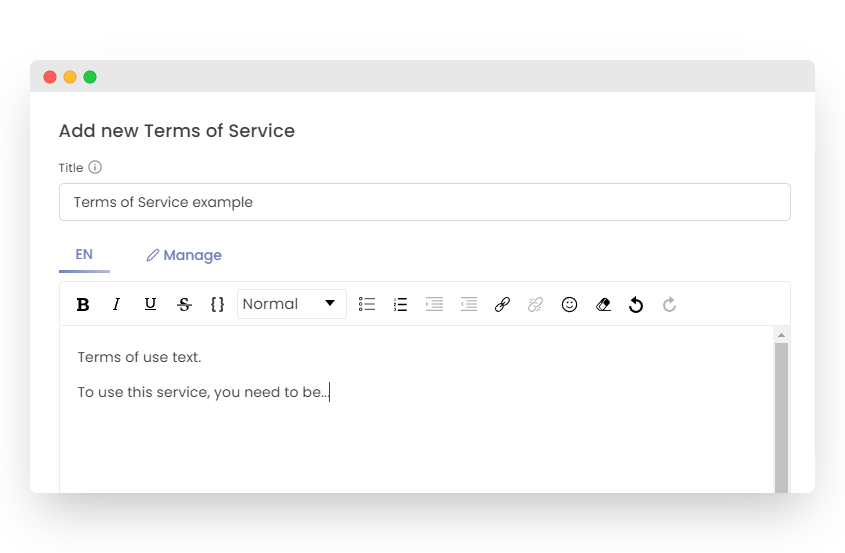Undo the last edit

click(x=636, y=305)
